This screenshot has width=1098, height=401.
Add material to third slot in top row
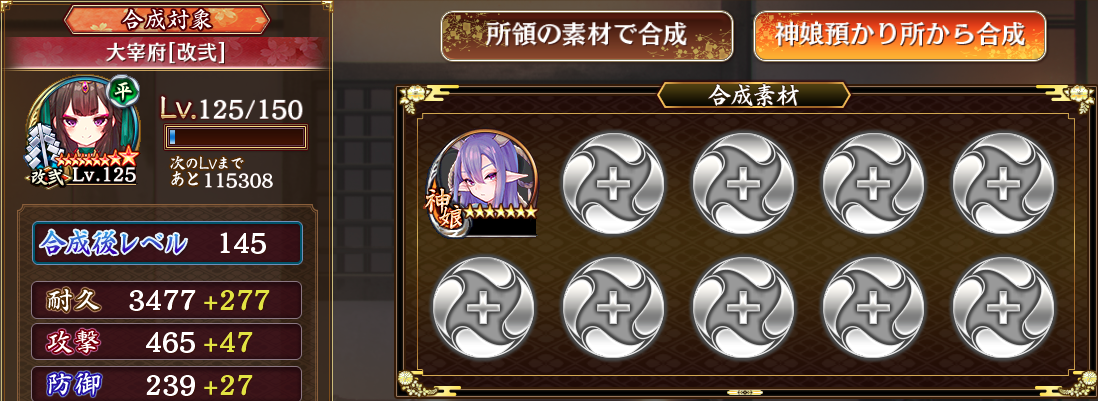click(743, 183)
